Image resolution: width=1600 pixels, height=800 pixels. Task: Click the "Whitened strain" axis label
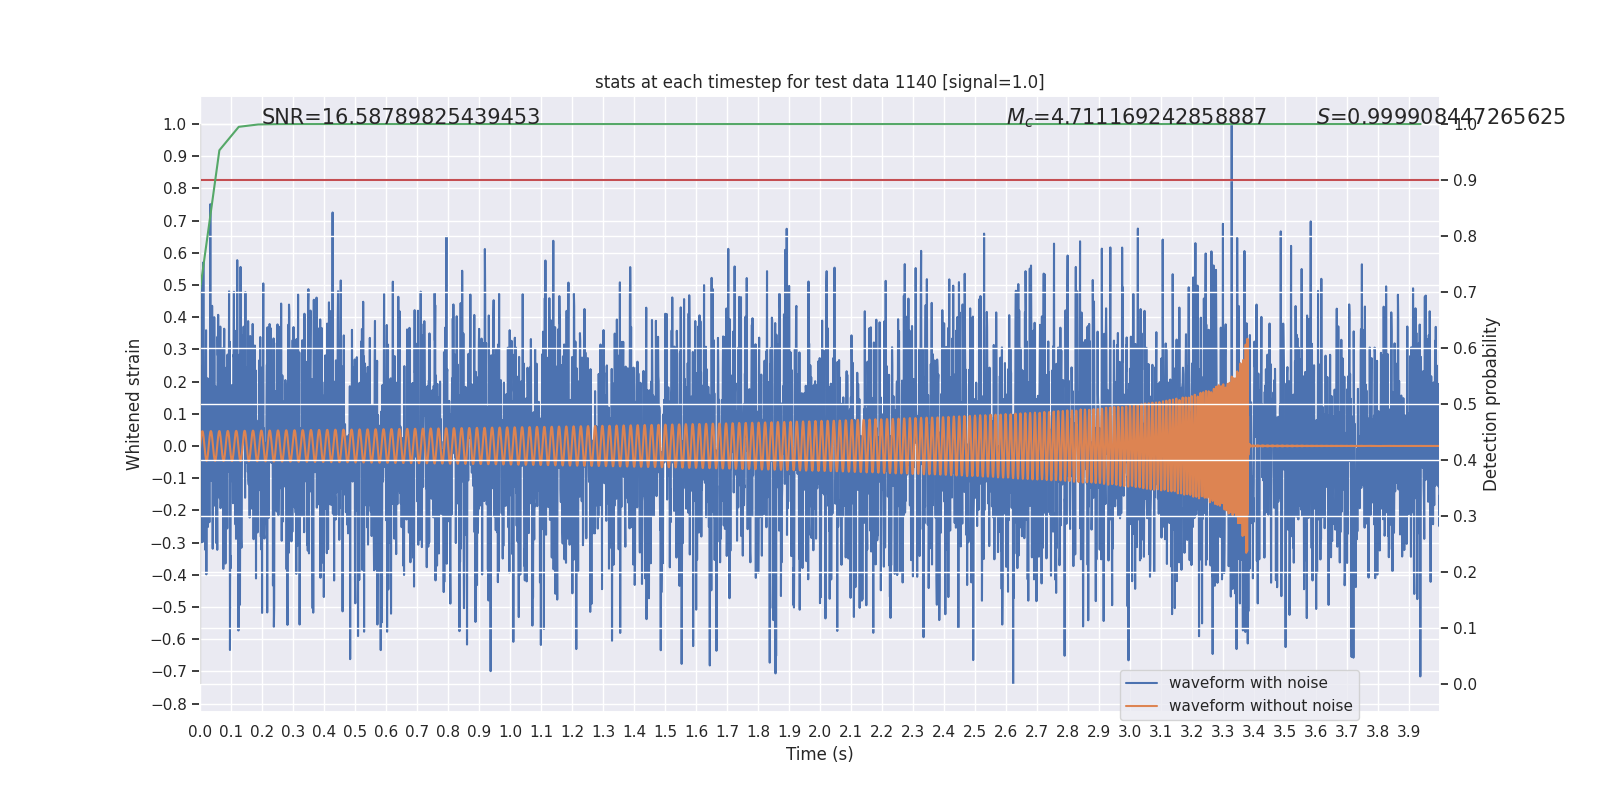tap(134, 404)
